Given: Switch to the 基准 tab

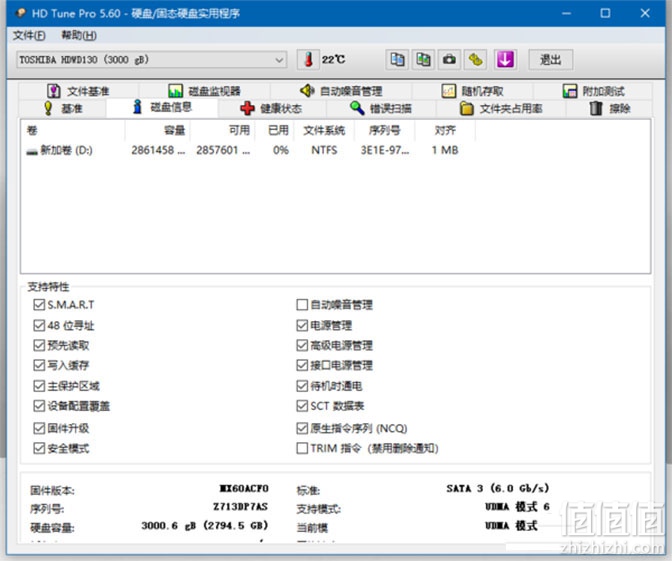Looking at the screenshot, I should click(x=63, y=108).
